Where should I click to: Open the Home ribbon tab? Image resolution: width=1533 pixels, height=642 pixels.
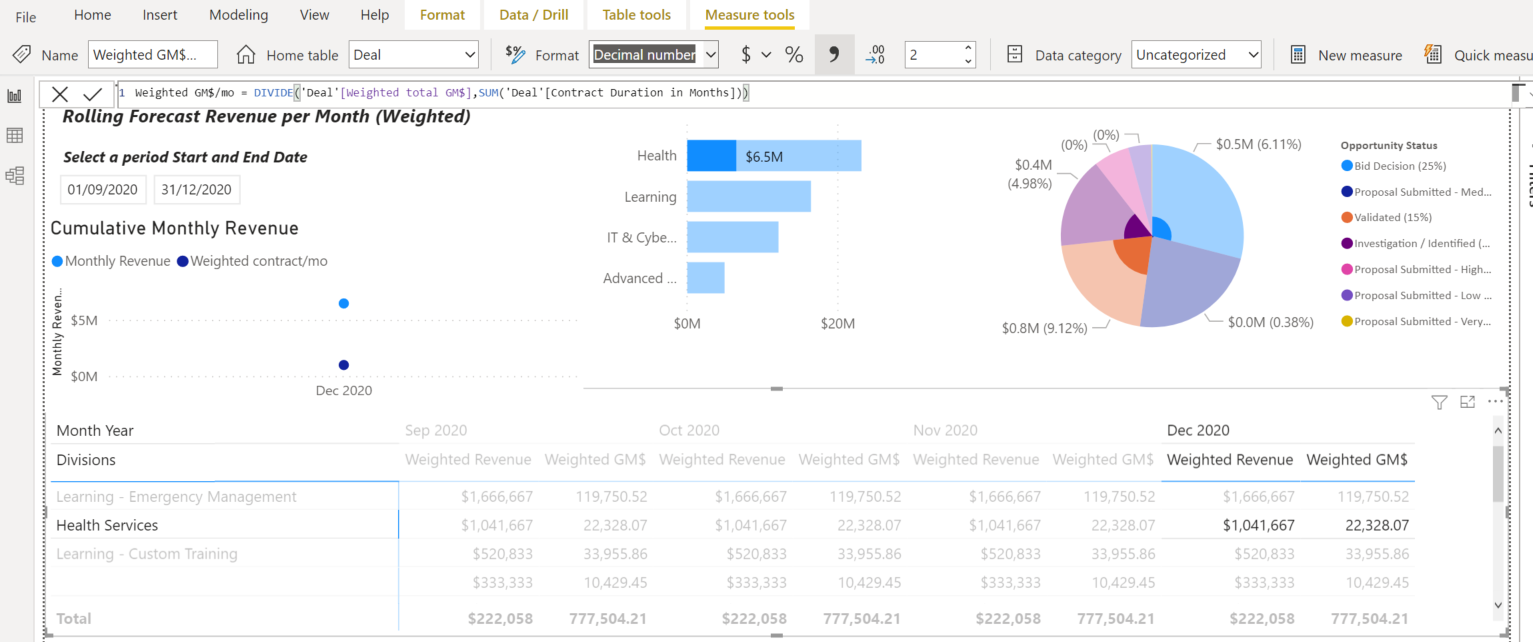(x=93, y=15)
